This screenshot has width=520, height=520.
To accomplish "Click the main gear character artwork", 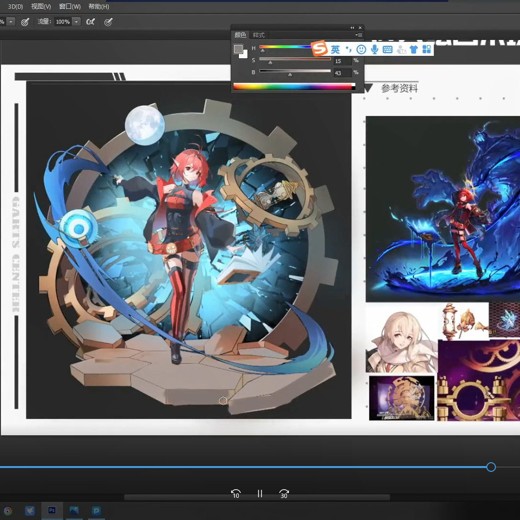I will click(x=189, y=250).
